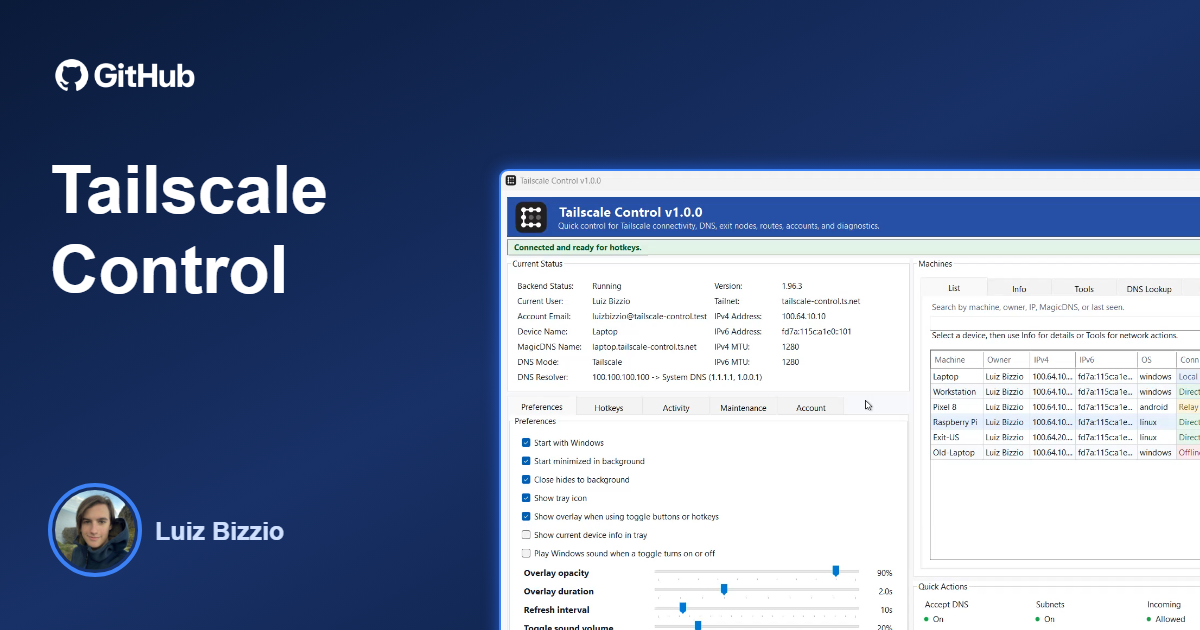Click the Version value 1.96.3
The image size is (1200, 630).
(794, 286)
